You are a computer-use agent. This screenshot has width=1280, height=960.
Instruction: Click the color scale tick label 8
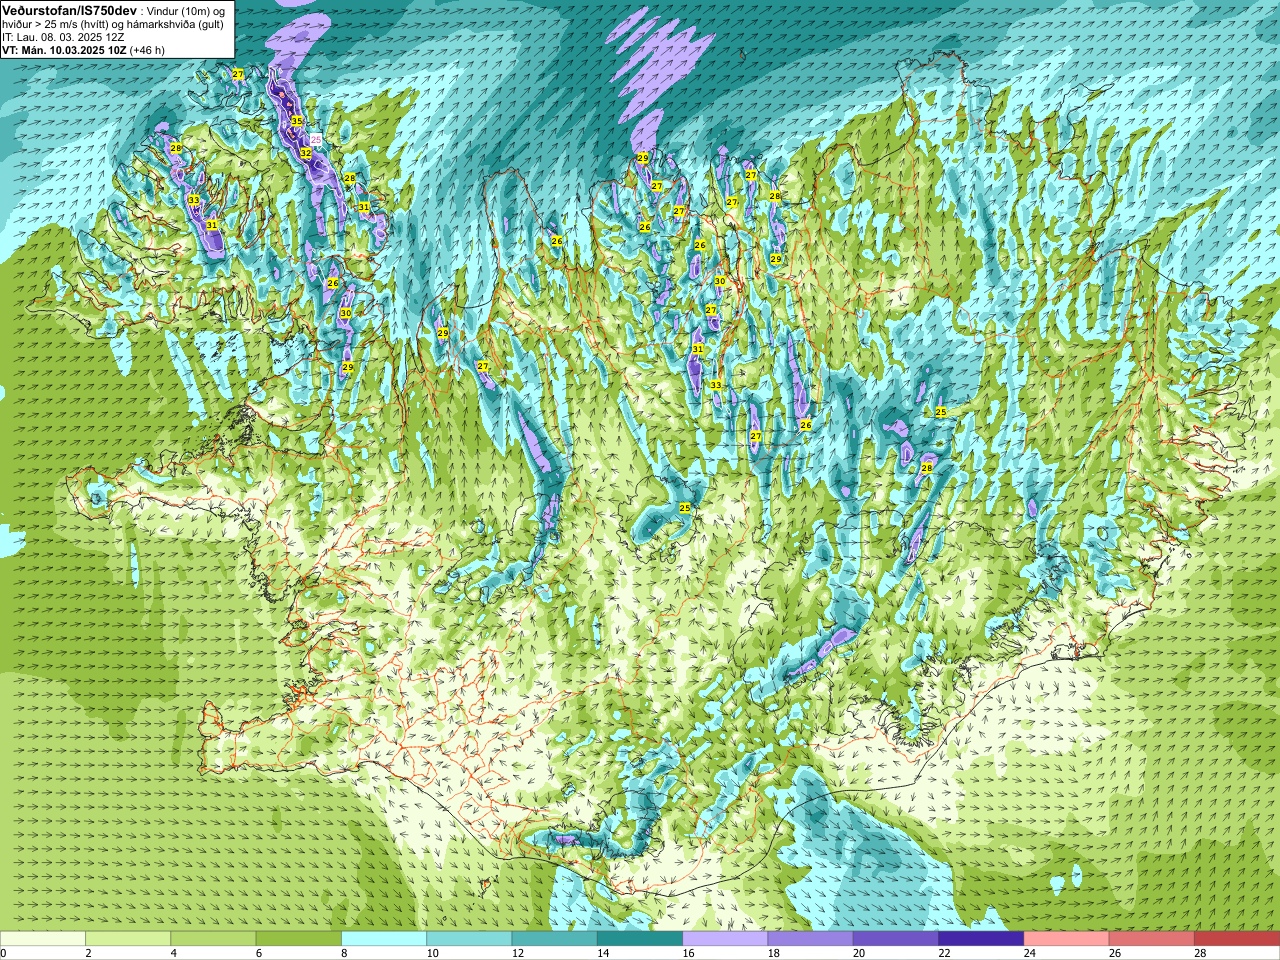tap(345, 953)
